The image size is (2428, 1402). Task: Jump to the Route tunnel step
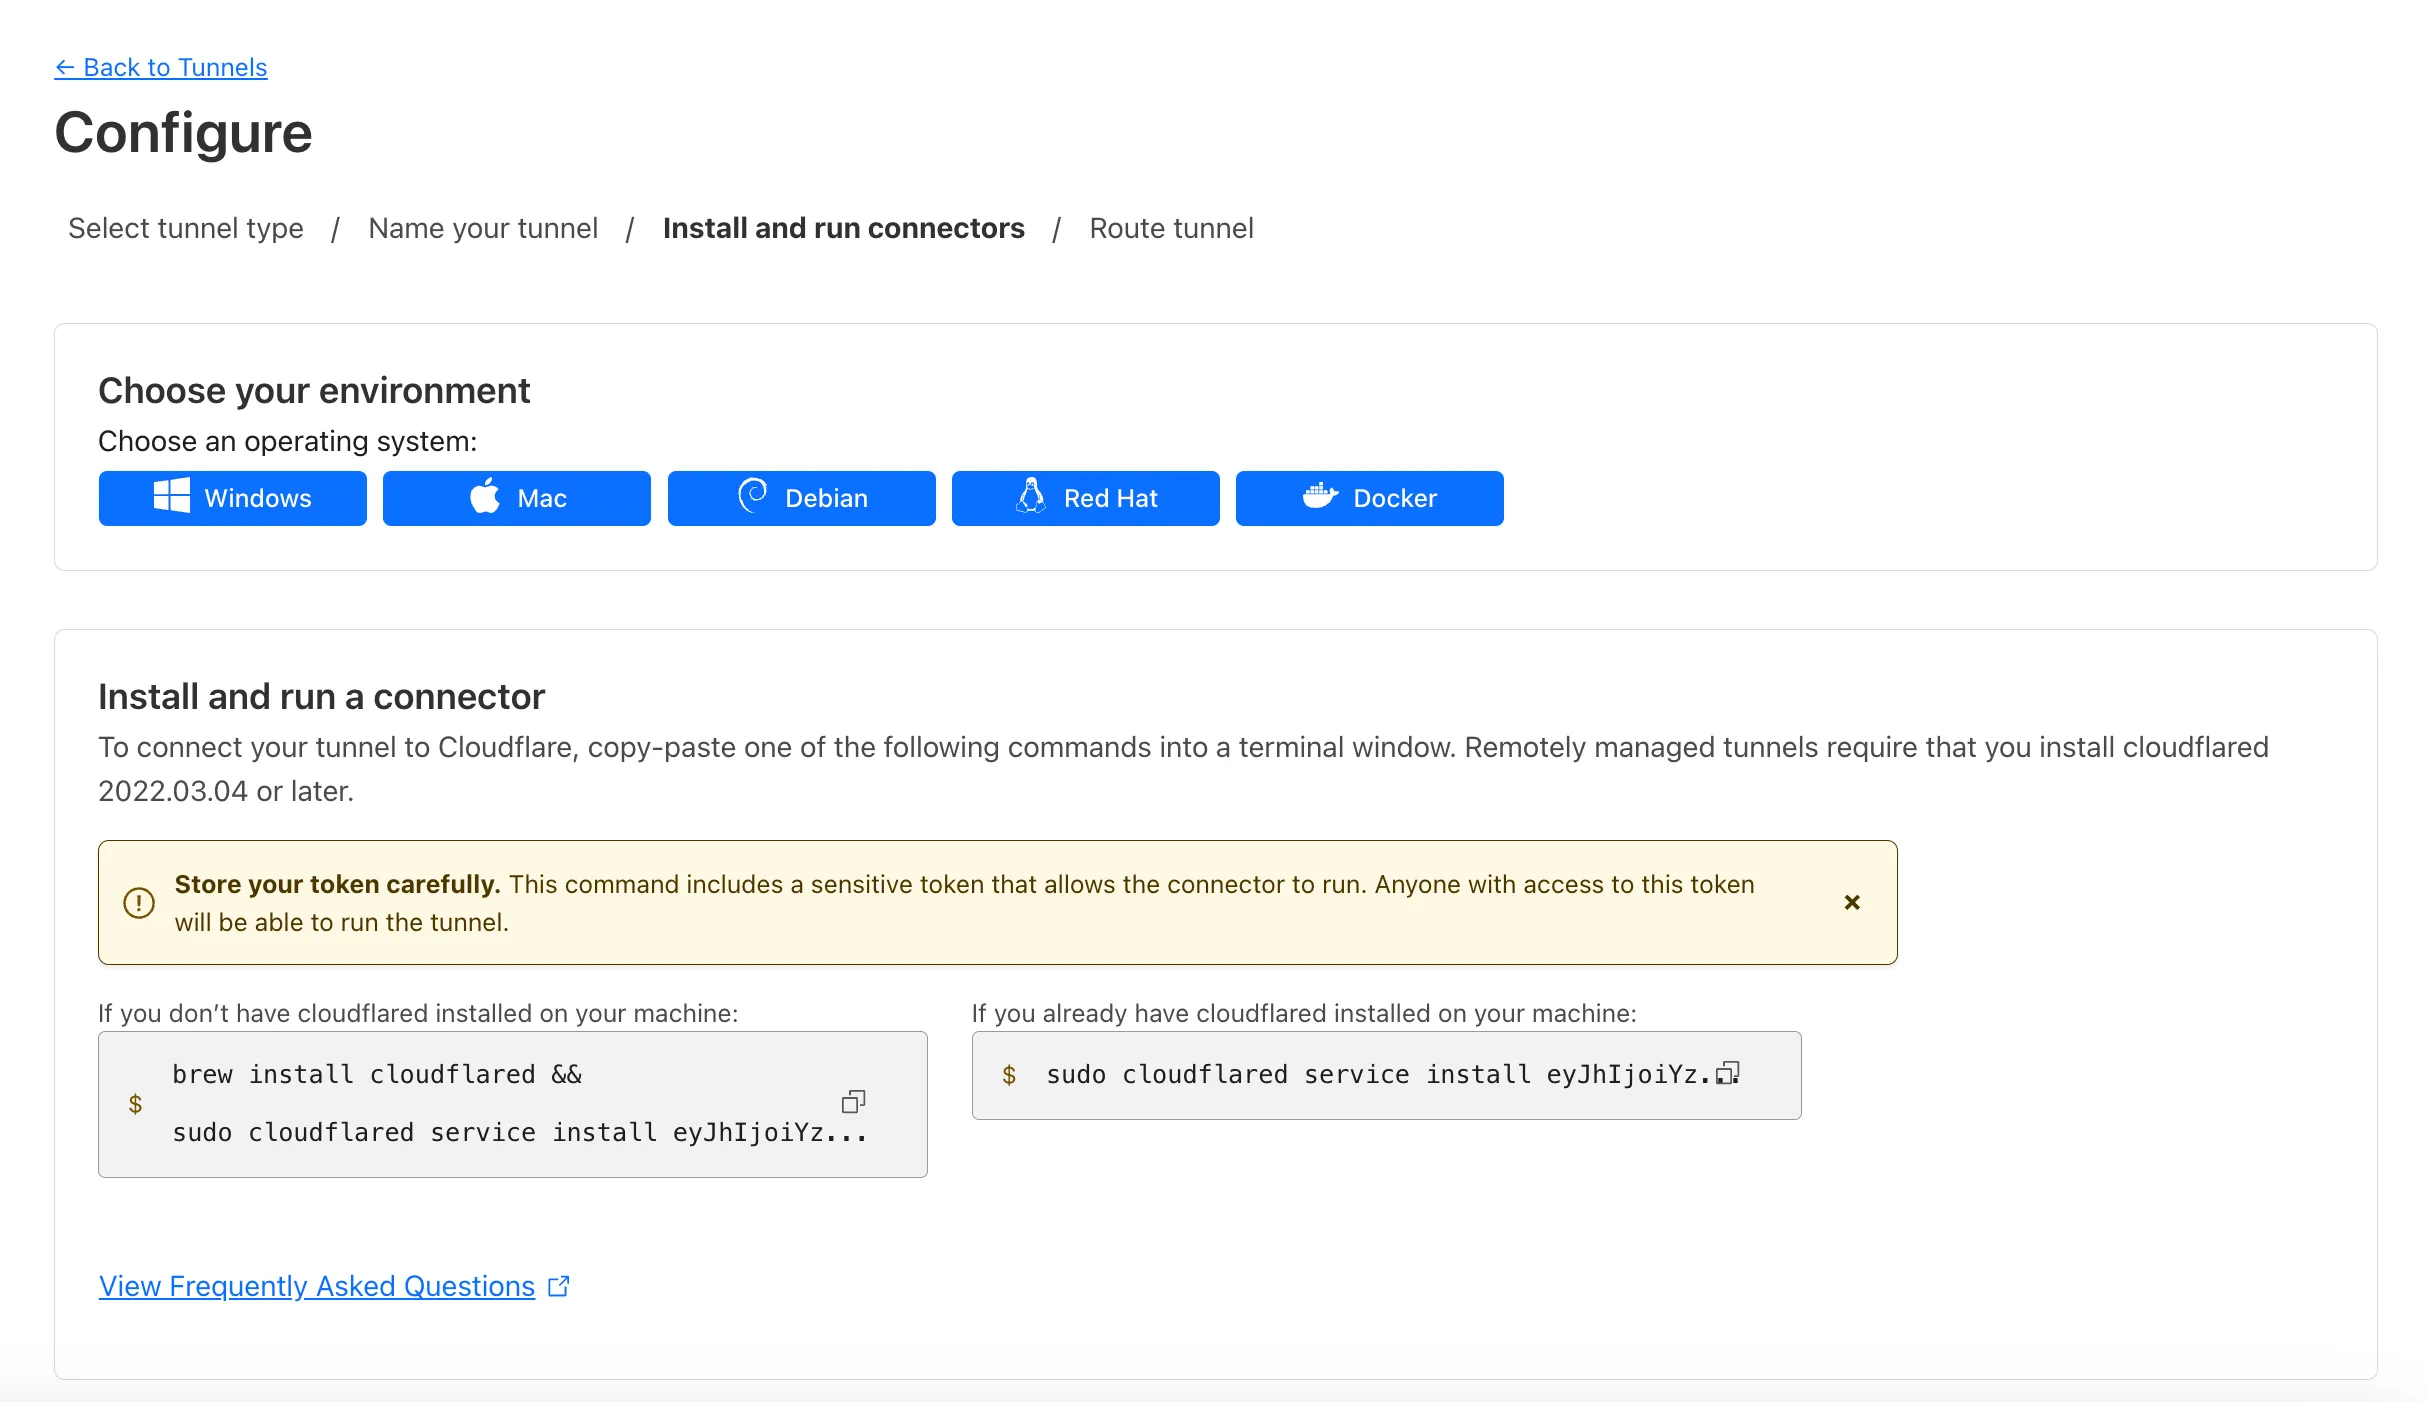[x=1171, y=228]
